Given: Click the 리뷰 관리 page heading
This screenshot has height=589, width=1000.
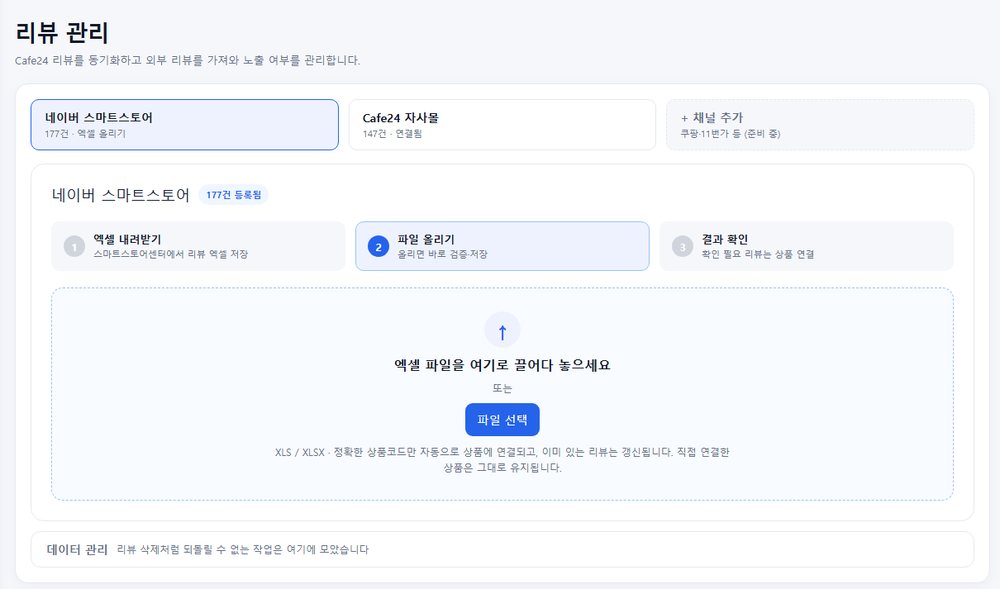Looking at the screenshot, I should [x=62, y=33].
